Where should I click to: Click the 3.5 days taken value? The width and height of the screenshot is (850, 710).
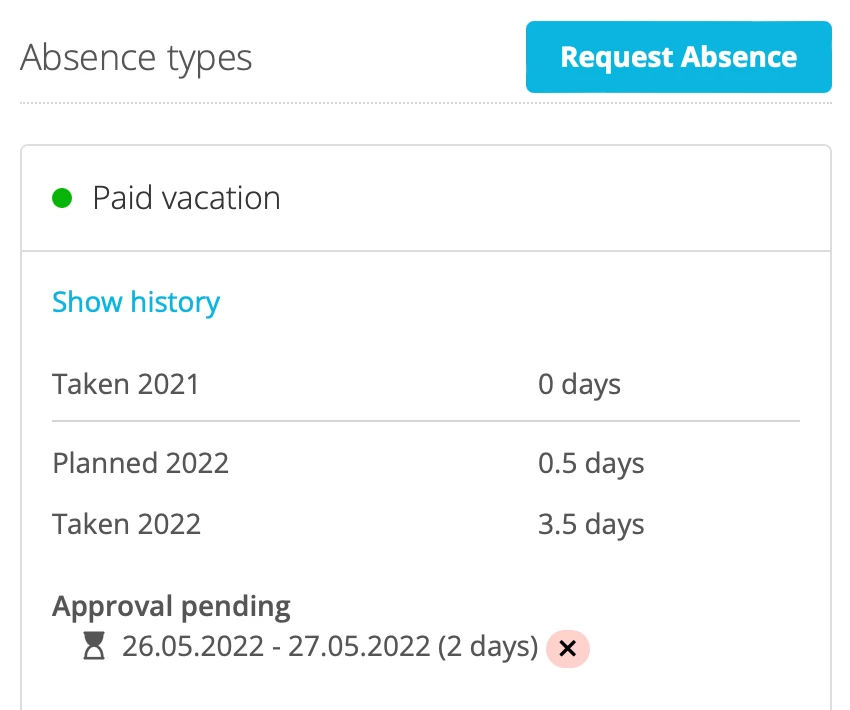(x=591, y=524)
